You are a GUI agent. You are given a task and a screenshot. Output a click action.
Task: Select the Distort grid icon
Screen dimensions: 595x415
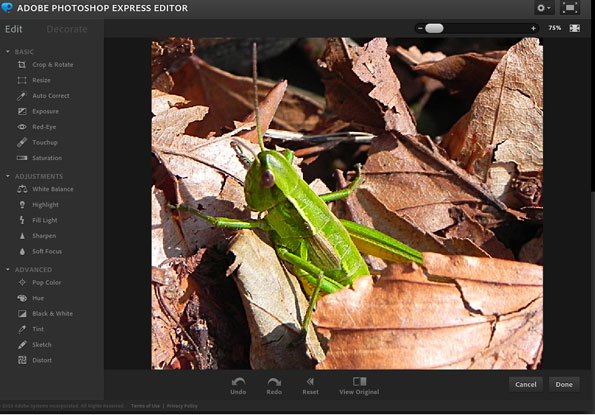click(x=22, y=360)
